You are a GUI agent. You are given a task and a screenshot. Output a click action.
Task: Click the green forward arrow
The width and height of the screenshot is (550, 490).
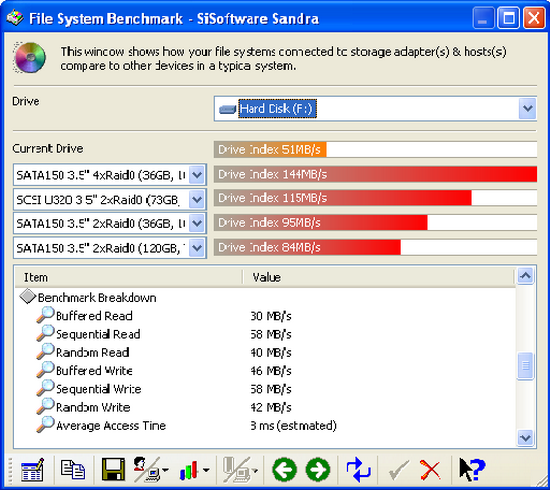(318, 470)
